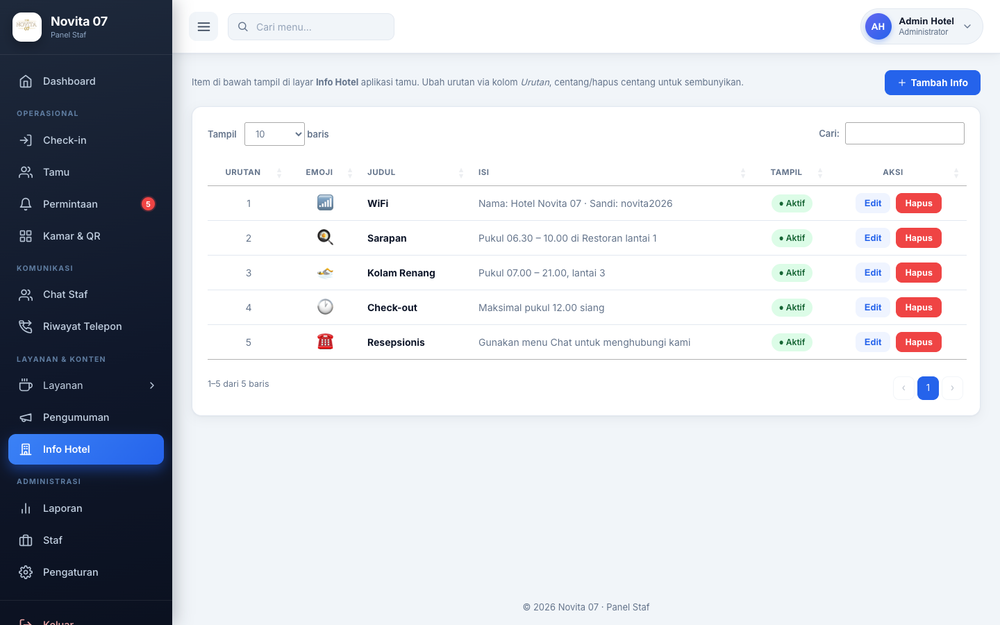Viewport: 1000px width, 625px height.
Task: Click the WiFi signal emoji
Action: [x=325, y=203]
